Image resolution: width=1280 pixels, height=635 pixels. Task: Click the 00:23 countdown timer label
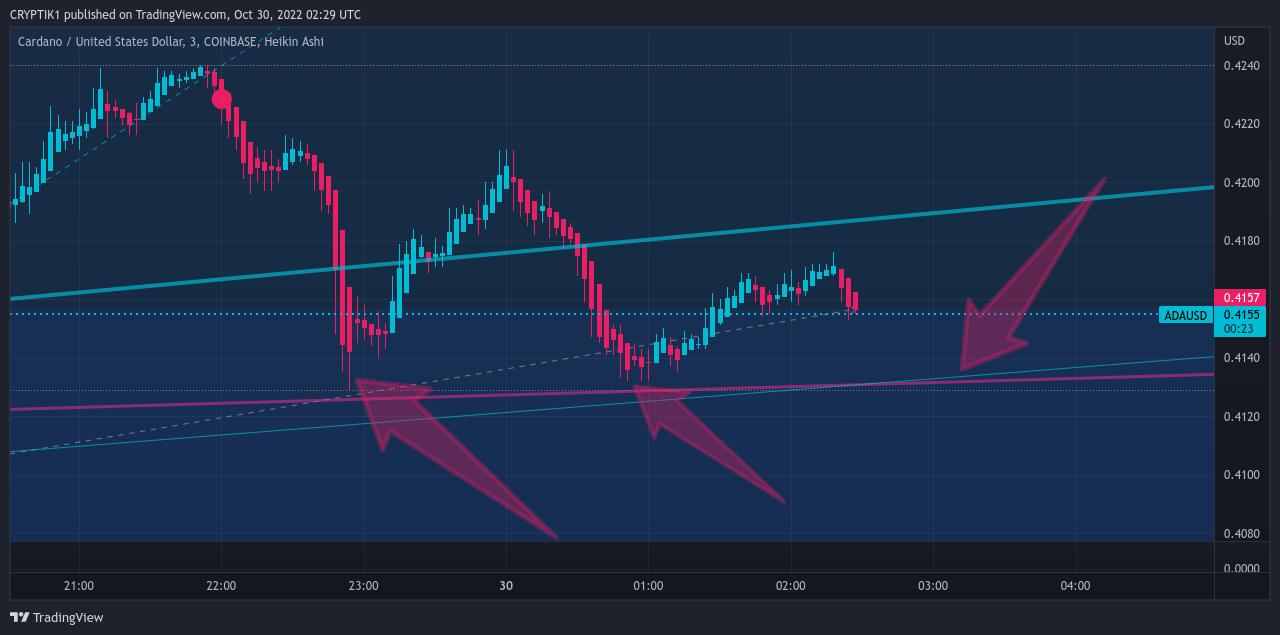click(1239, 328)
